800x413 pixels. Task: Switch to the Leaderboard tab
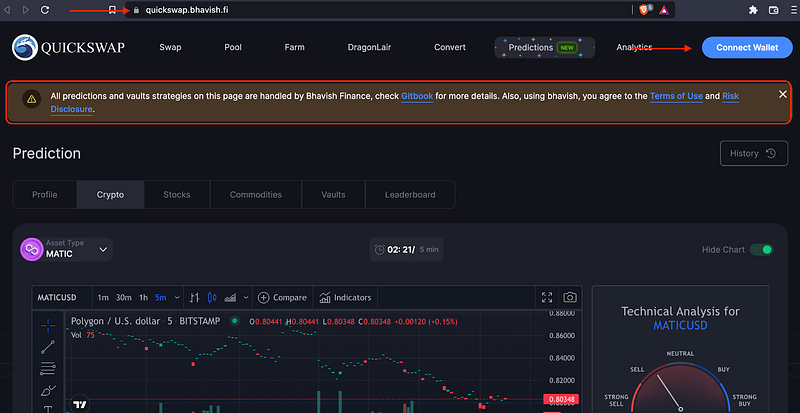[x=410, y=195]
